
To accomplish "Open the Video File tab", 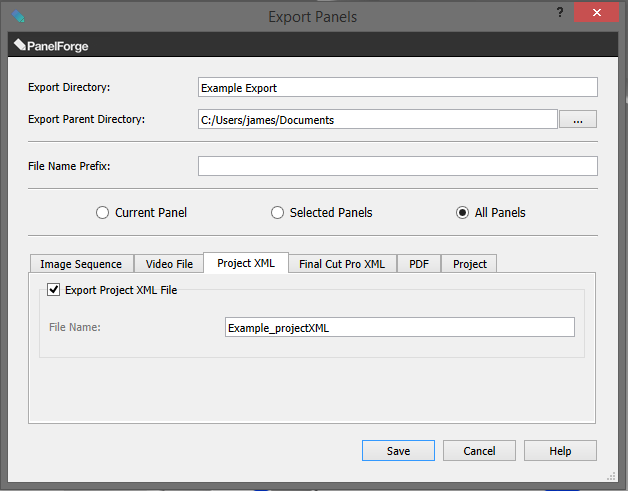I will (x=169, y=264).
